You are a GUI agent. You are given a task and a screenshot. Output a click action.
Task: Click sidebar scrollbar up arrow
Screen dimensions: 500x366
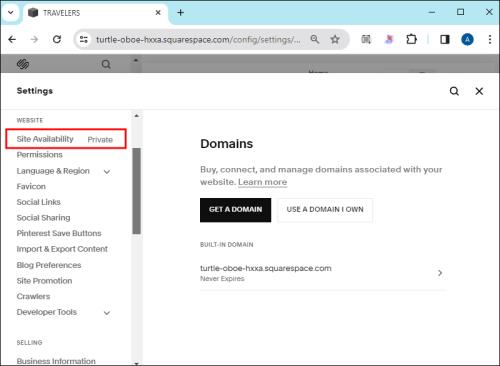point(136,116)
